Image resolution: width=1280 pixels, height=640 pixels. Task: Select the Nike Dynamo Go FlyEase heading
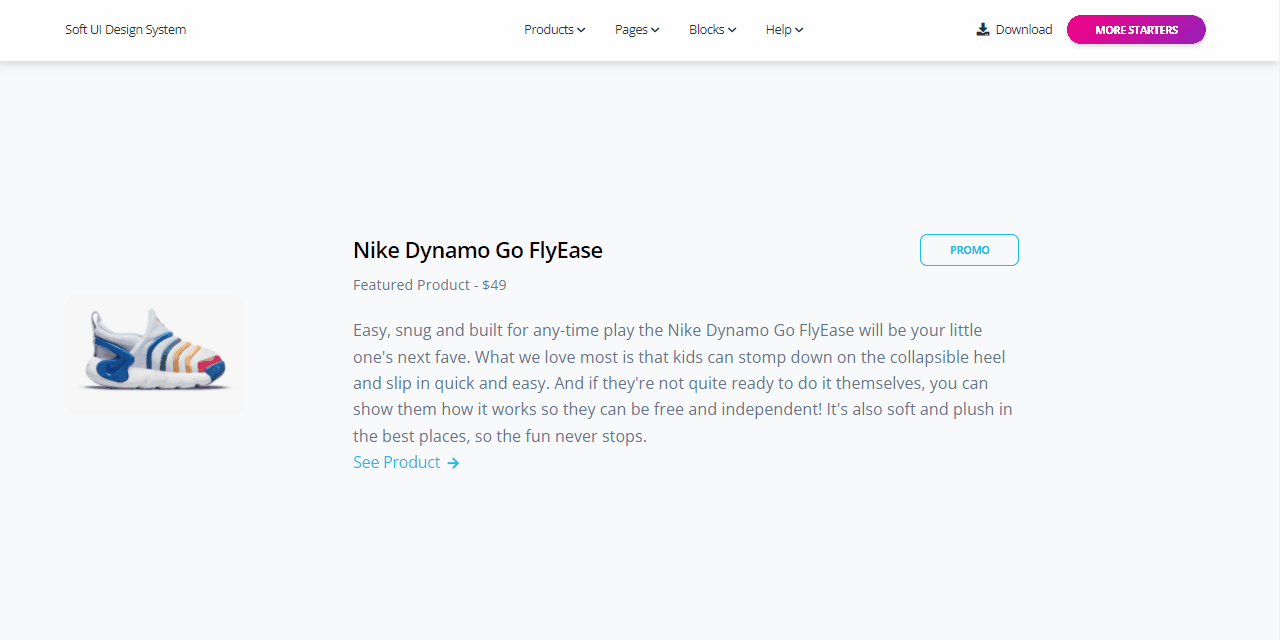[478, 250]
